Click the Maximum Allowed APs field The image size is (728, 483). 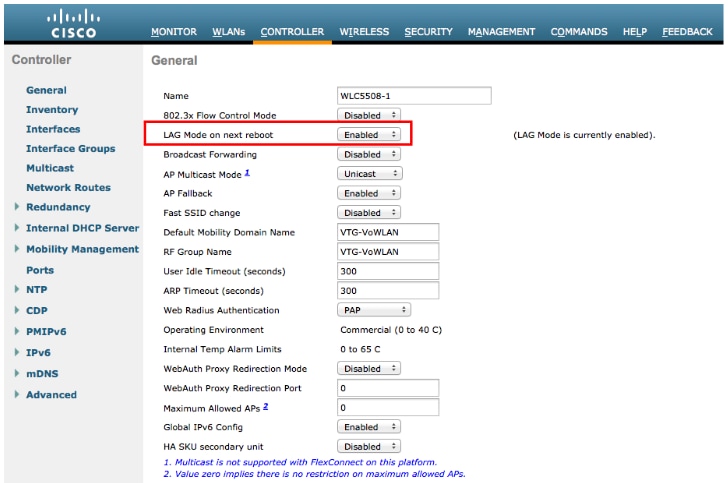[388, 408]
